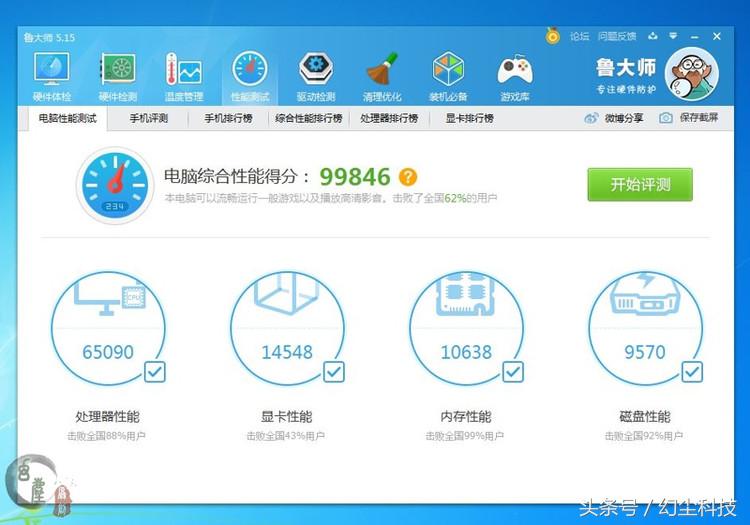
Task: Switch to 手机排行榜 tab
Action: coord(228,118)
